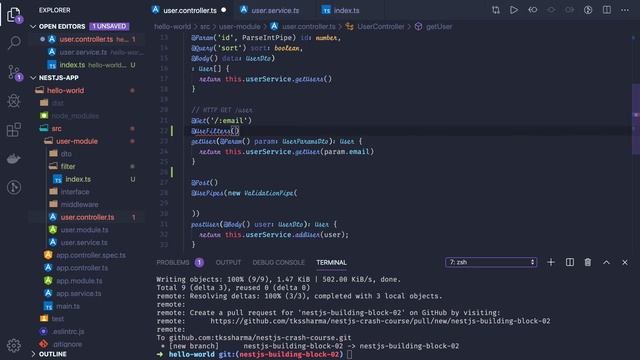Open user.module.ts in file tree
The image size is (640, 360).
click(84, 230)
